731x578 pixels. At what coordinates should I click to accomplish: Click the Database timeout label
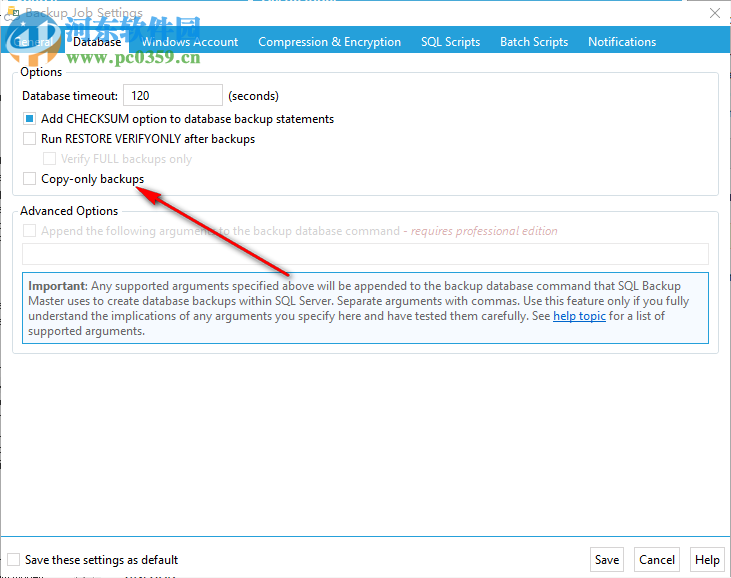click(x=70, y=96)
